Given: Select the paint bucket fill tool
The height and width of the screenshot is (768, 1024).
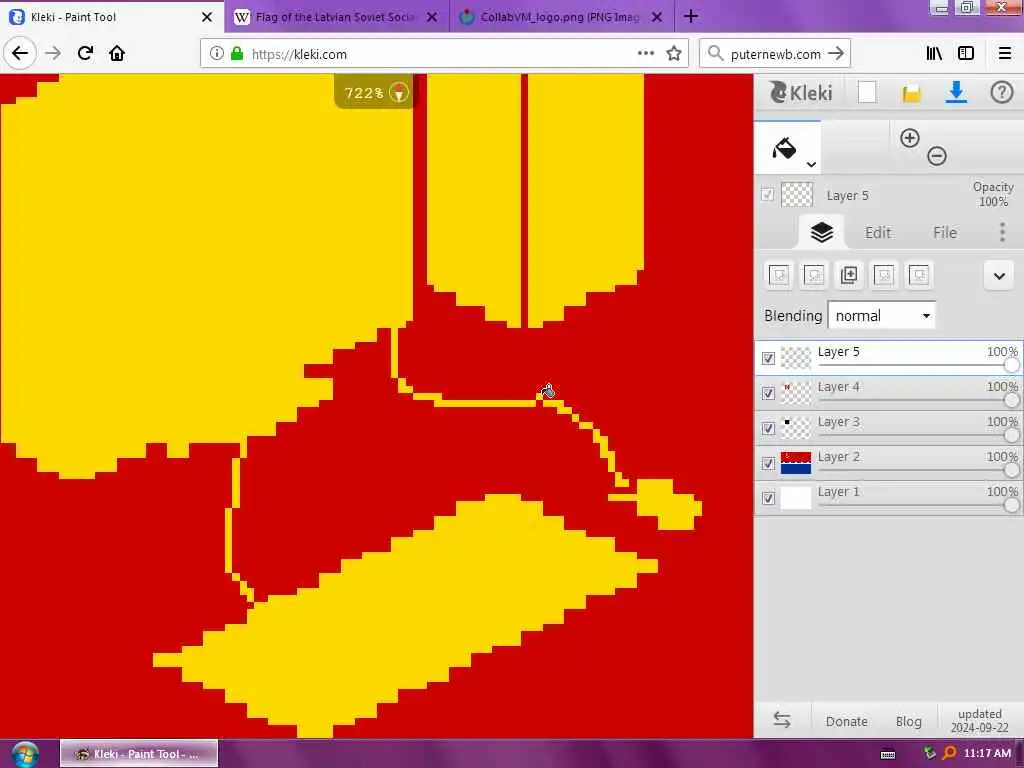Looking at the screenshot, I should (x=784, y=148).
